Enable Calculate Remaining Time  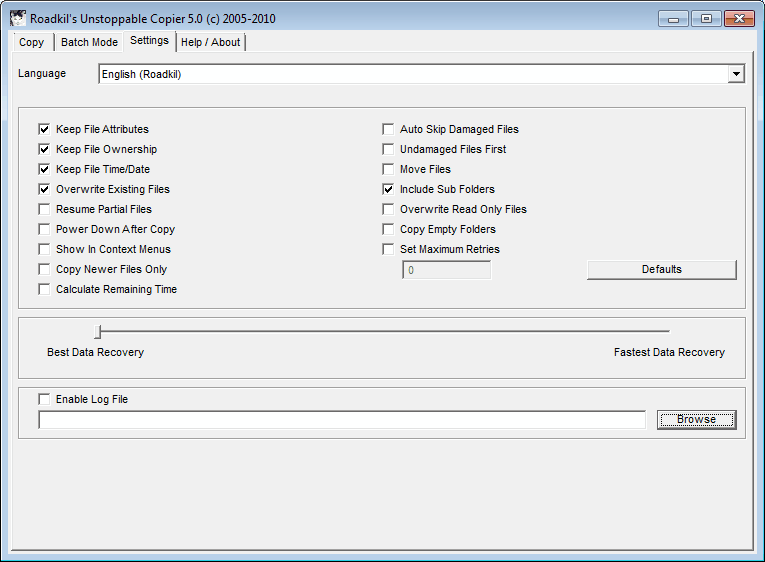tap(44, 289)
